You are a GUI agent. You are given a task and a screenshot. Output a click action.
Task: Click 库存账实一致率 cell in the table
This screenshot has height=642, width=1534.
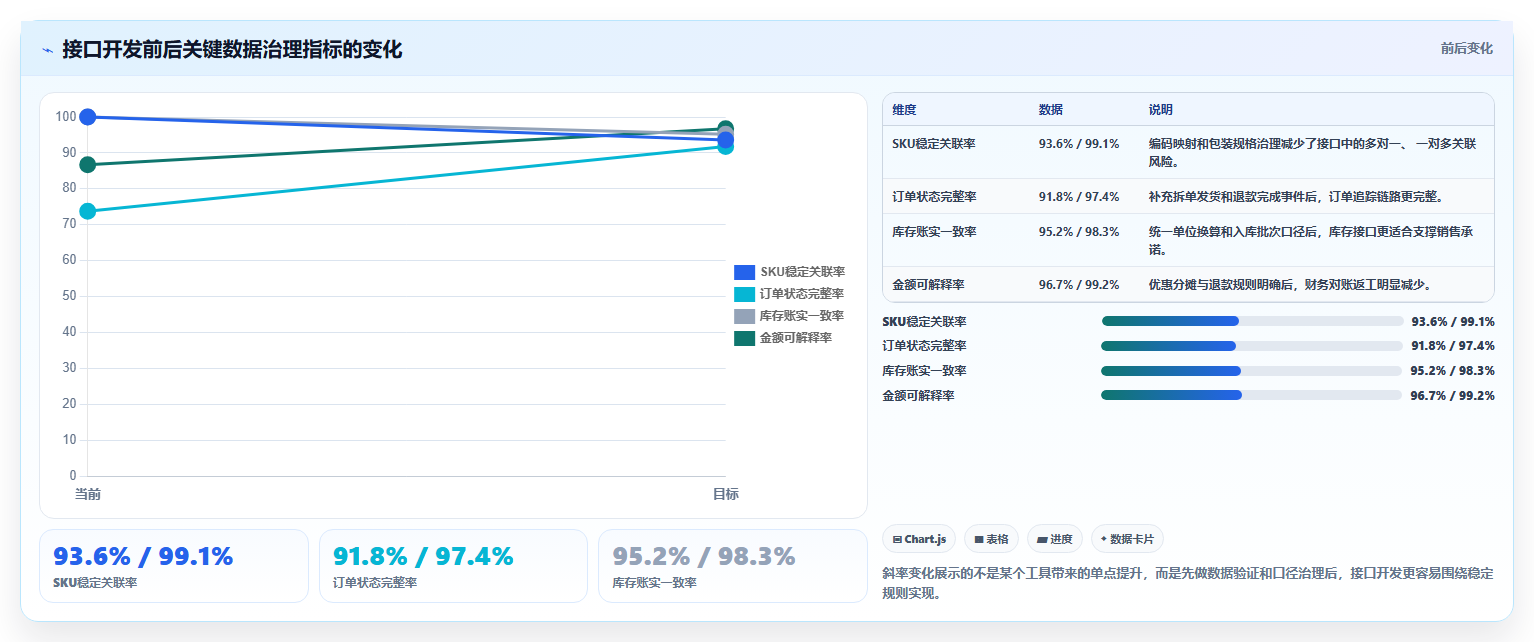click(x=934, y=232)
